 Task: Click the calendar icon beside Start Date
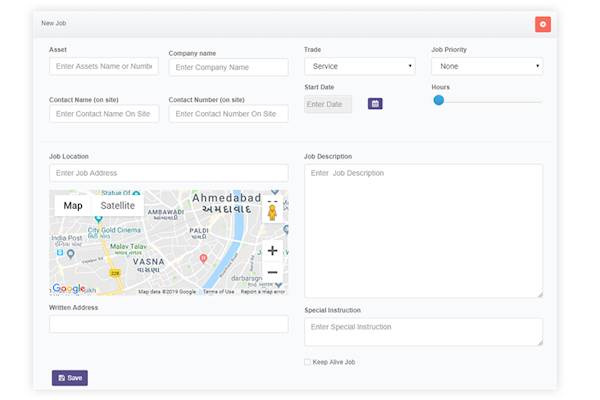(x=375, y=104)
